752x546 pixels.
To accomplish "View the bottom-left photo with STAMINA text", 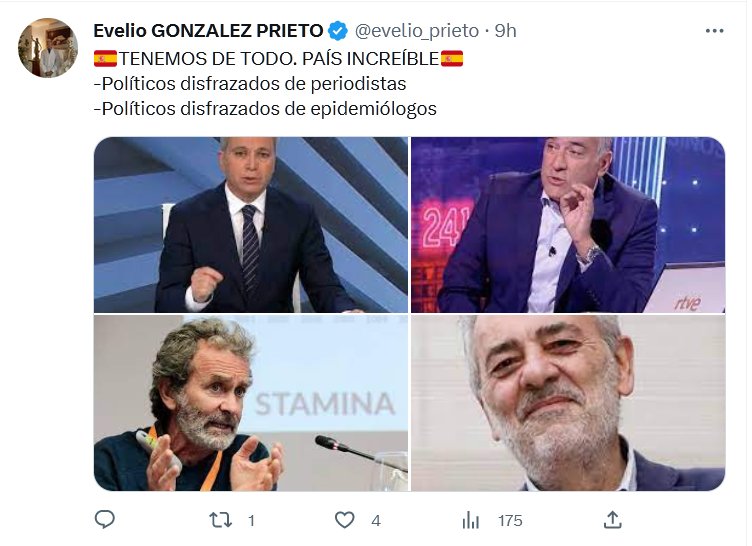I will click(251, 403).
